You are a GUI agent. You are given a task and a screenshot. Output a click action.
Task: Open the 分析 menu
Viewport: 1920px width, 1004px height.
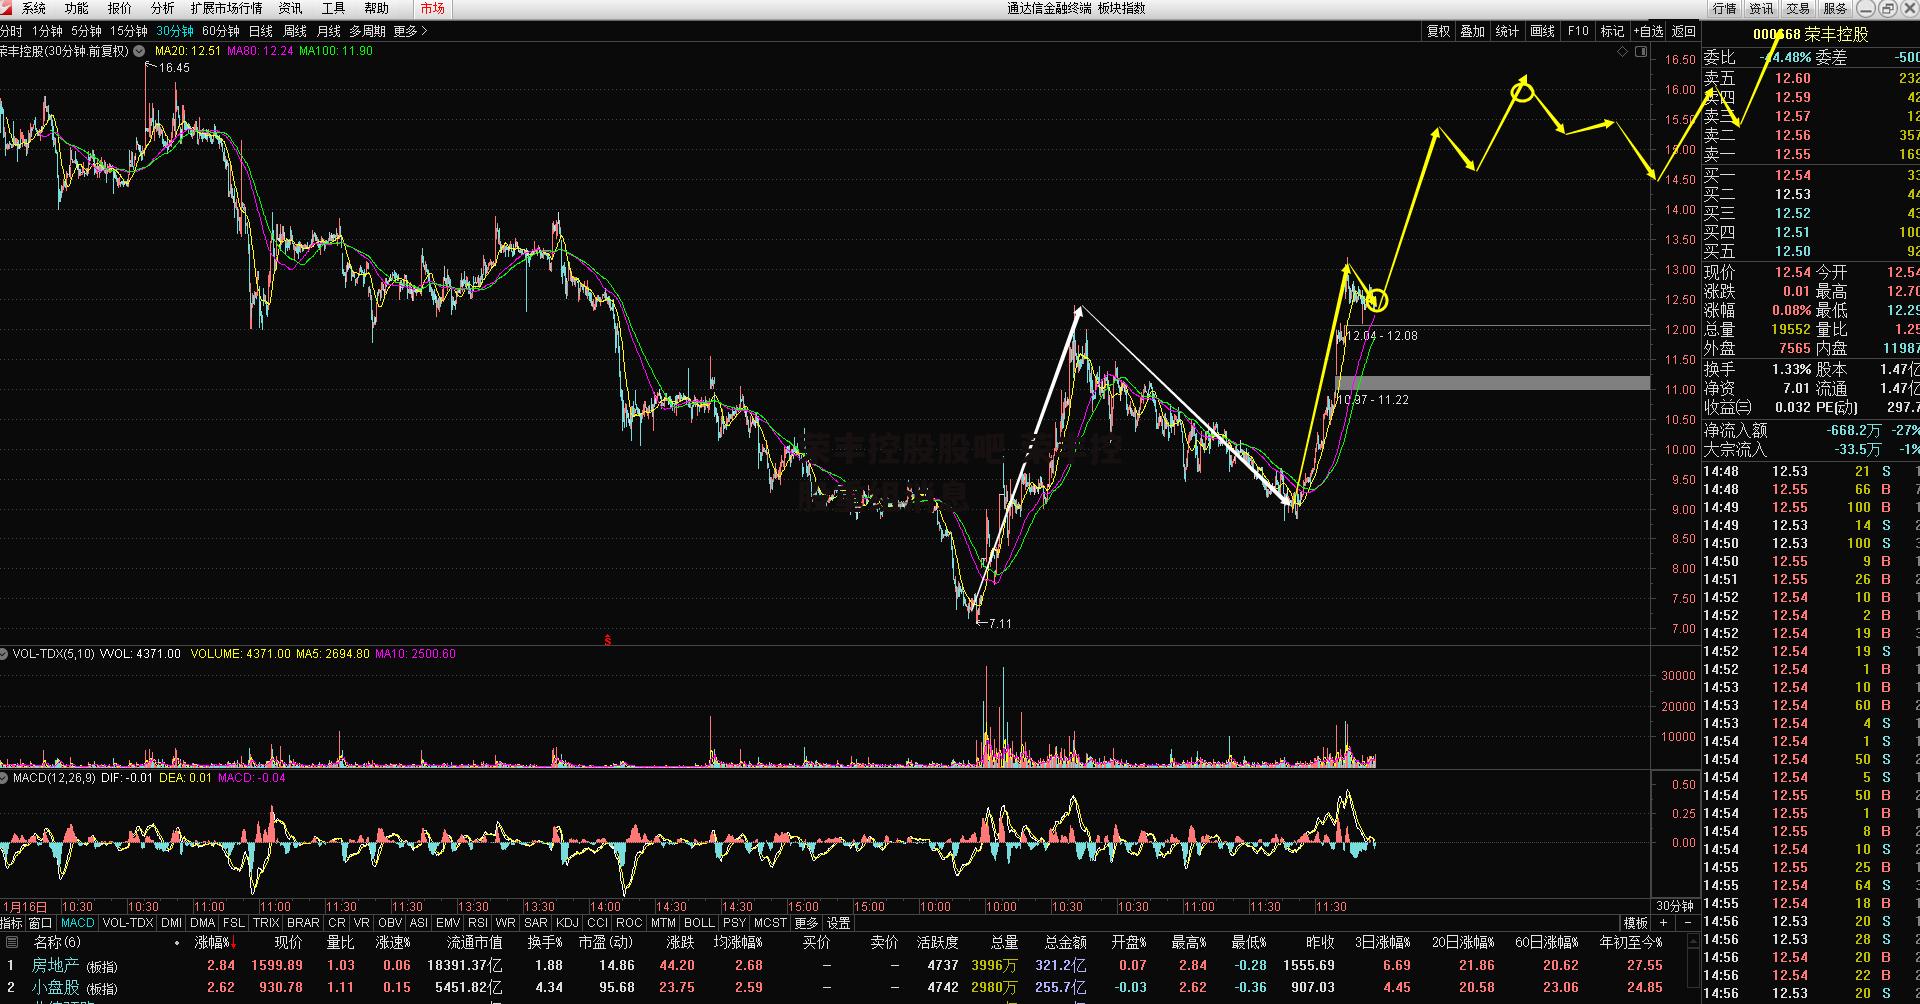(162, 8)
